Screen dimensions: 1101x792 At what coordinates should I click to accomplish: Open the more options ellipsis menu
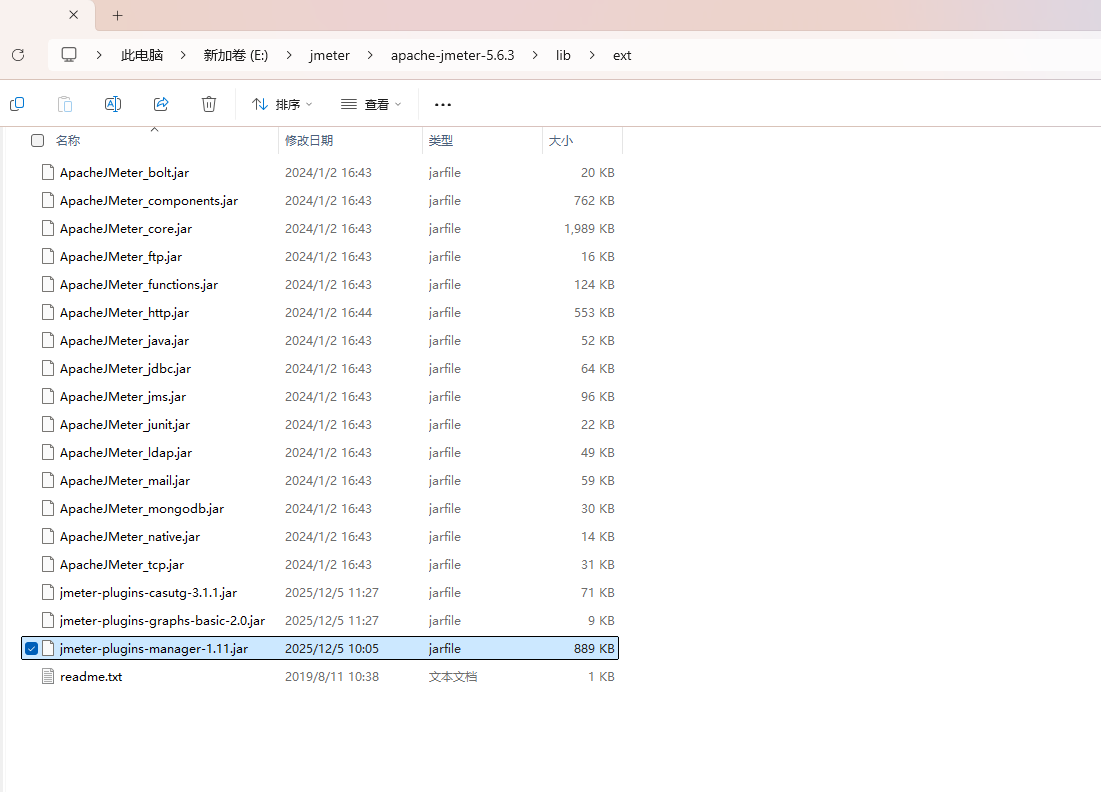442,105
